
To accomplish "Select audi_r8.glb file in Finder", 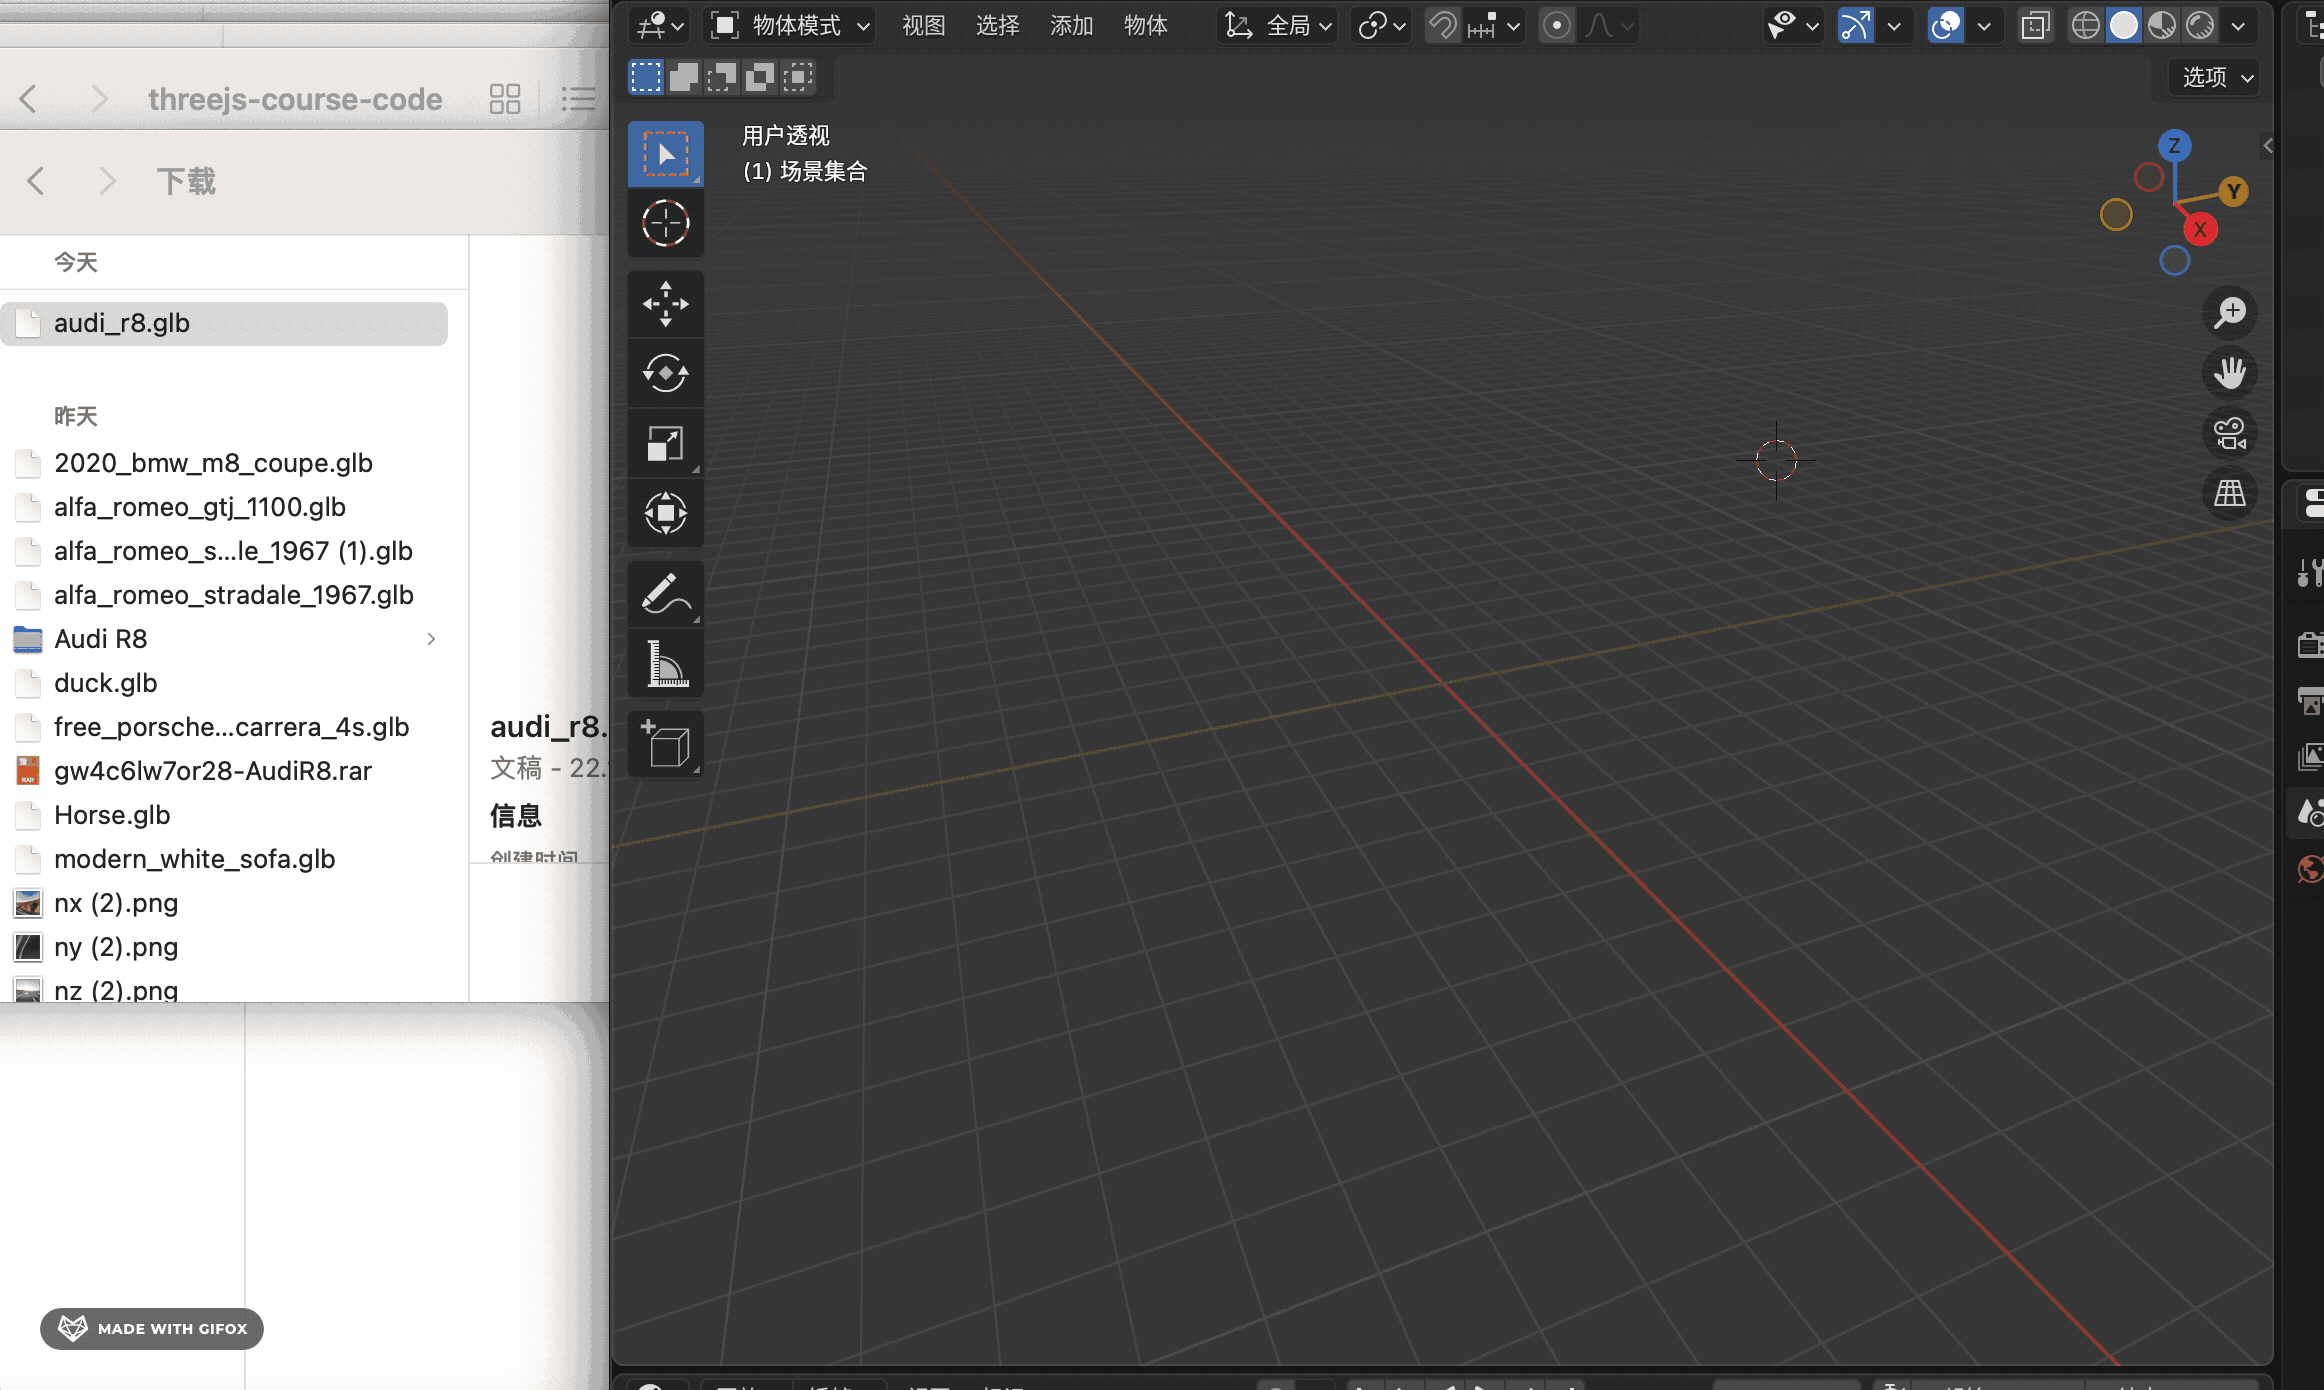I will tap(225, 324).
